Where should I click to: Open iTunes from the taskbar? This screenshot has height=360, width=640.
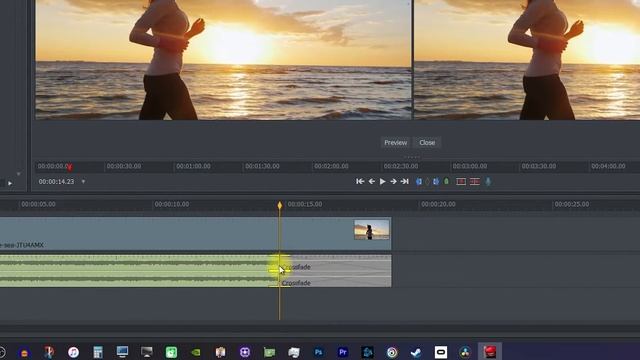[73, 352]
